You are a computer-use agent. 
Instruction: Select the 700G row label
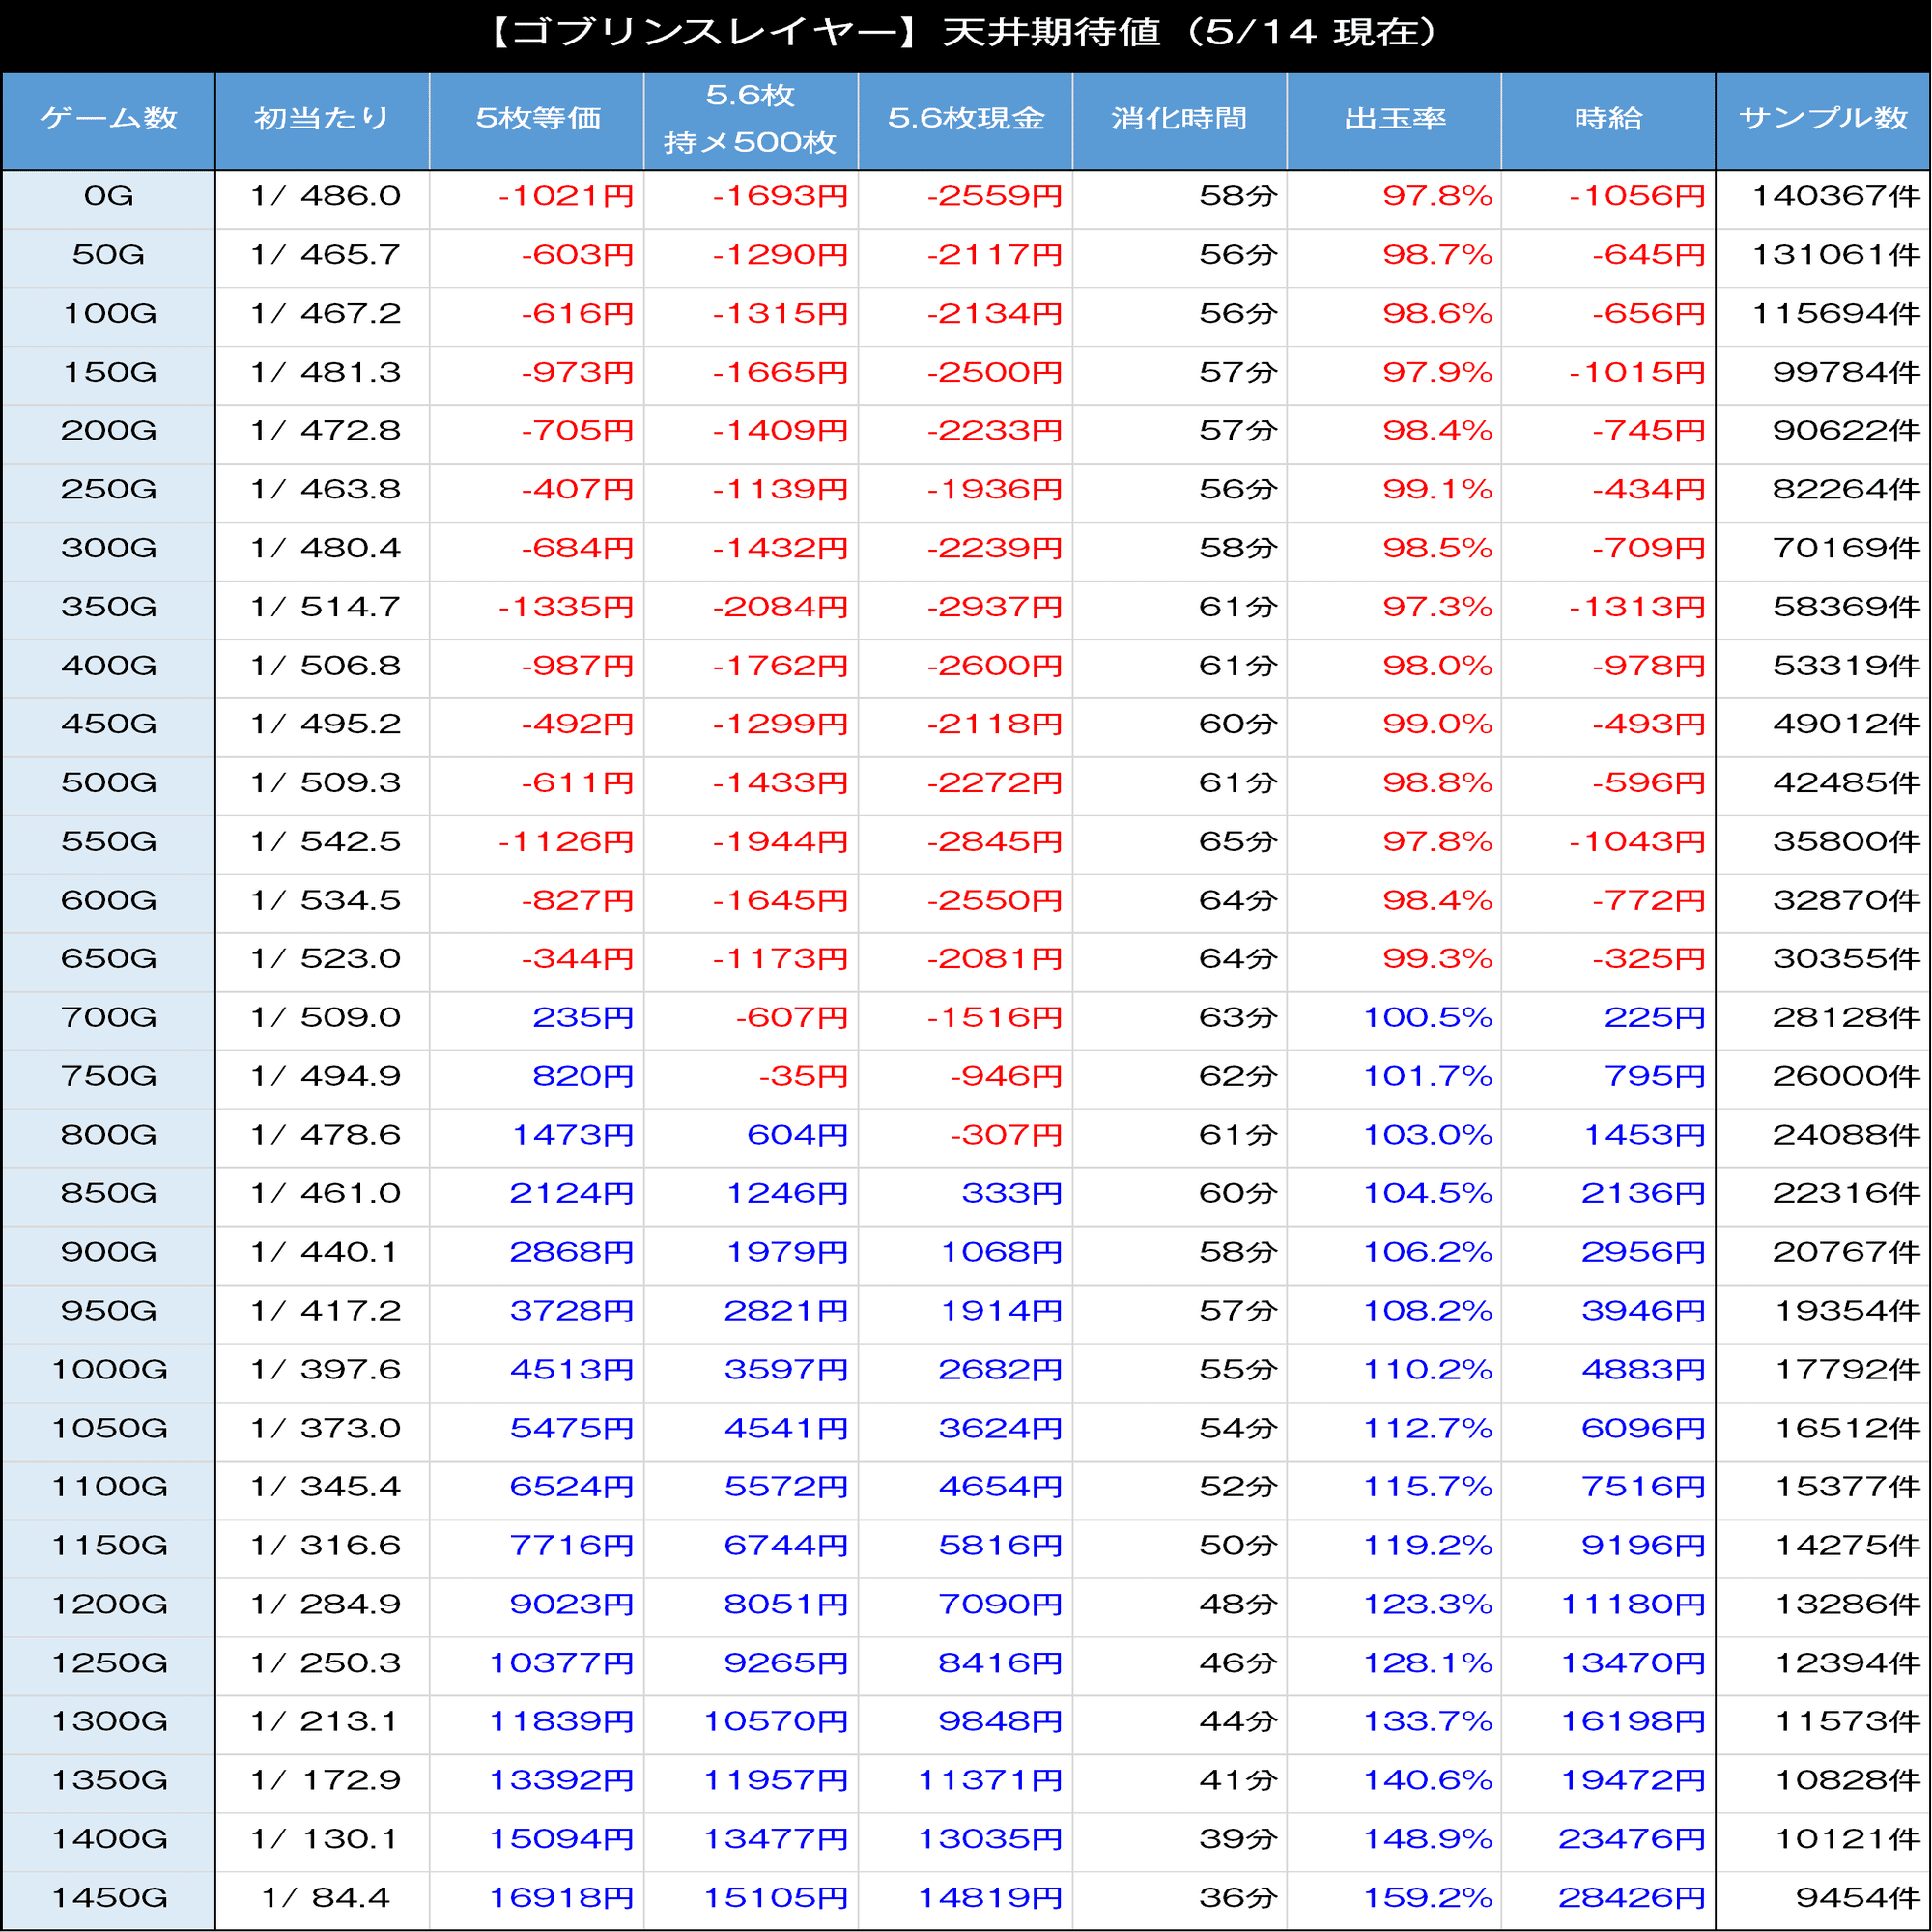(x=108, y=1018)
